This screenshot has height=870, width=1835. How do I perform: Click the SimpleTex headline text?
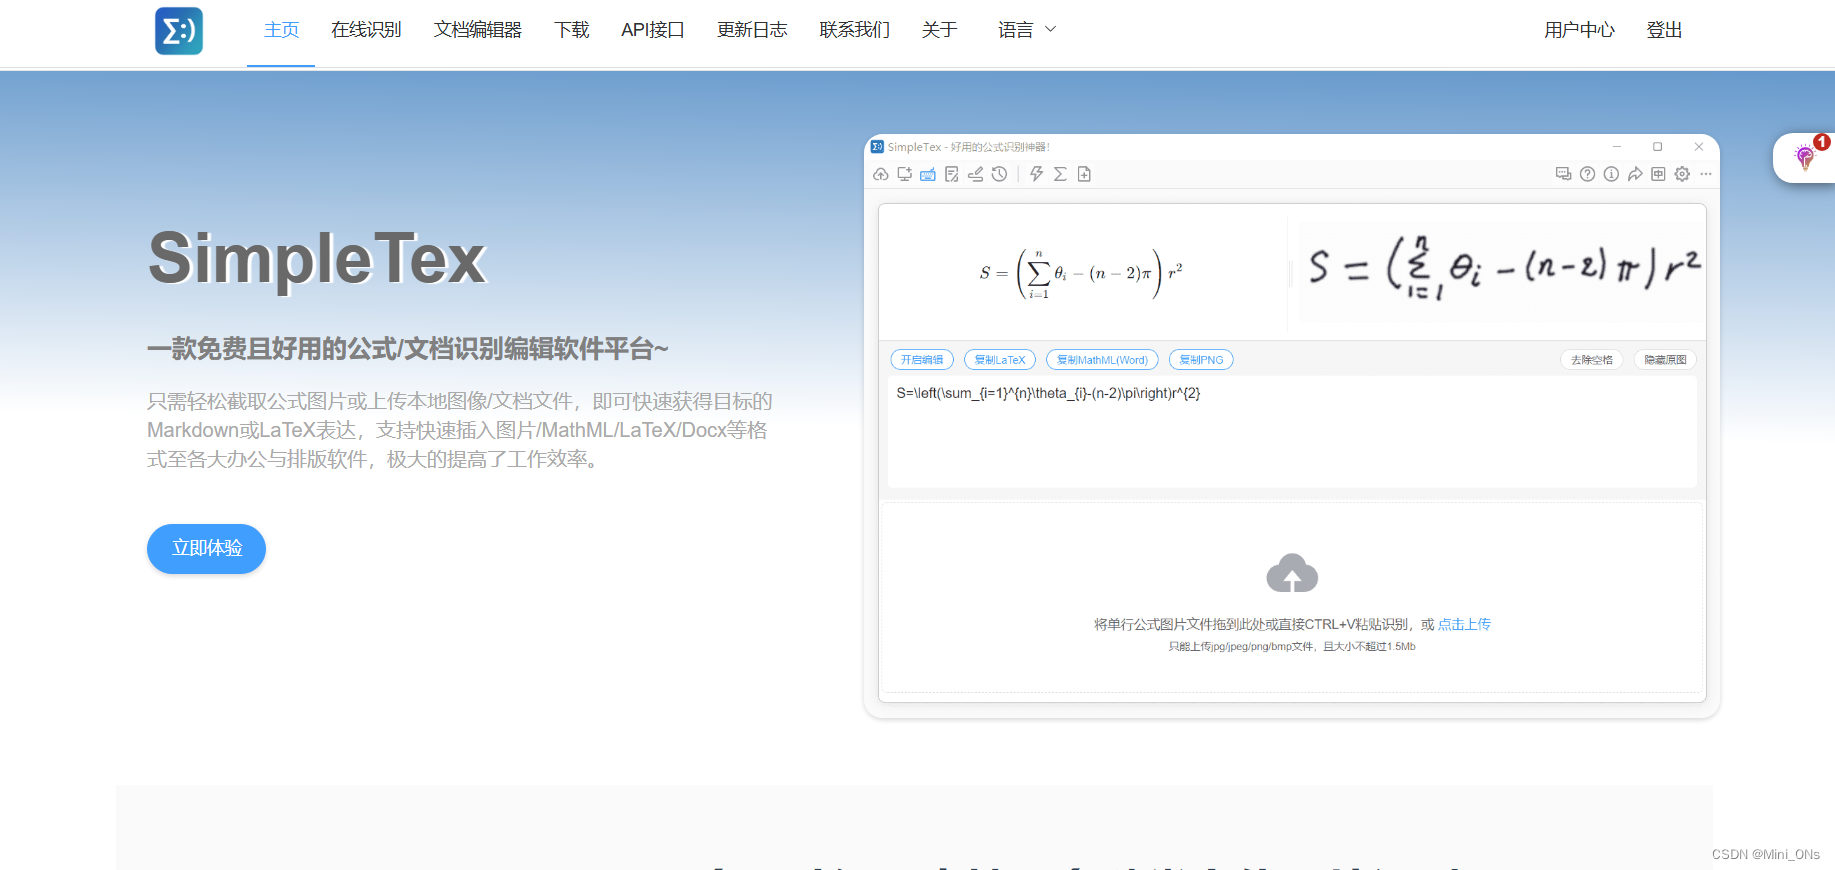[x=317, y=258]
